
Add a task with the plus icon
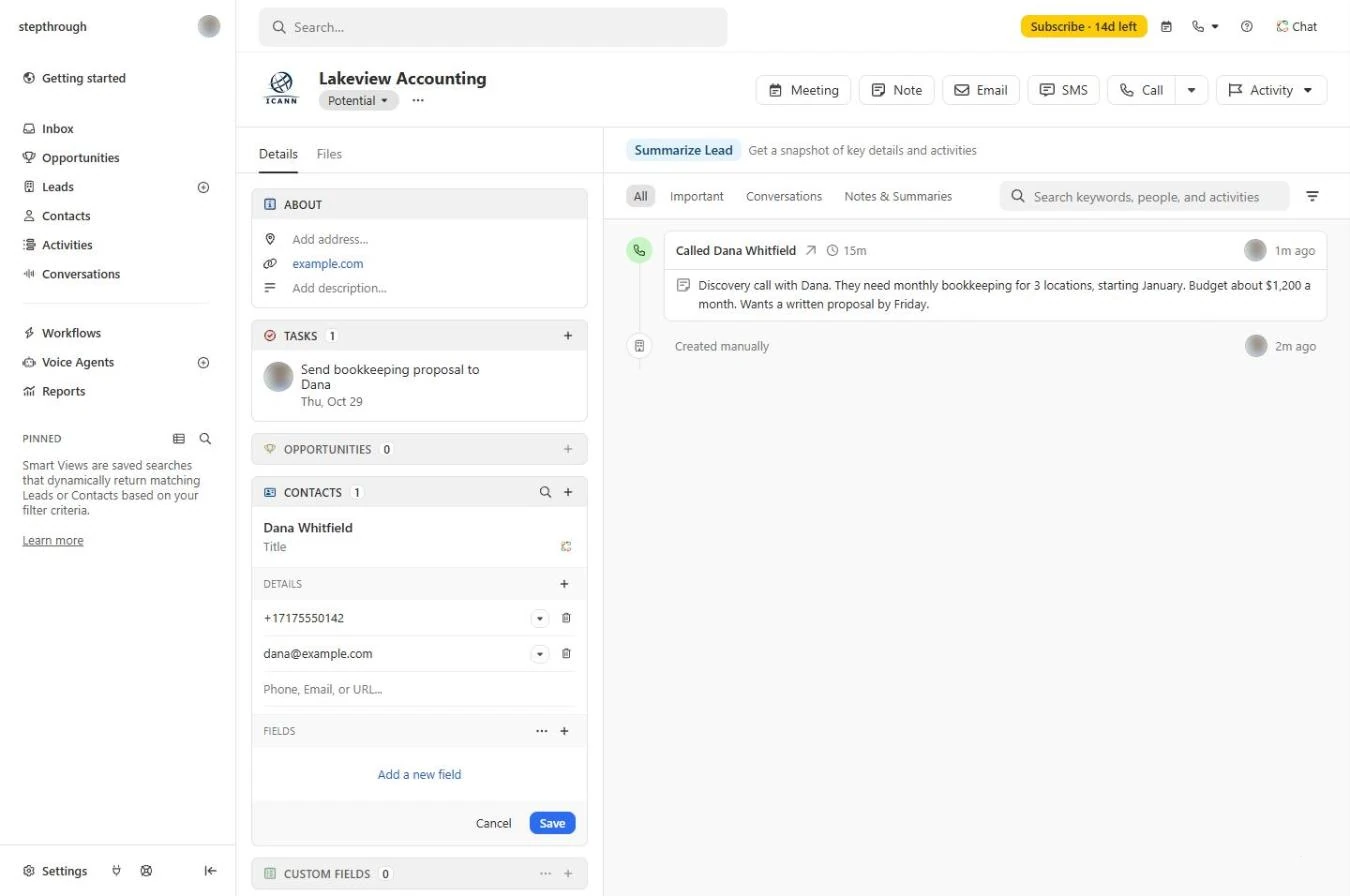click(568, 336)
